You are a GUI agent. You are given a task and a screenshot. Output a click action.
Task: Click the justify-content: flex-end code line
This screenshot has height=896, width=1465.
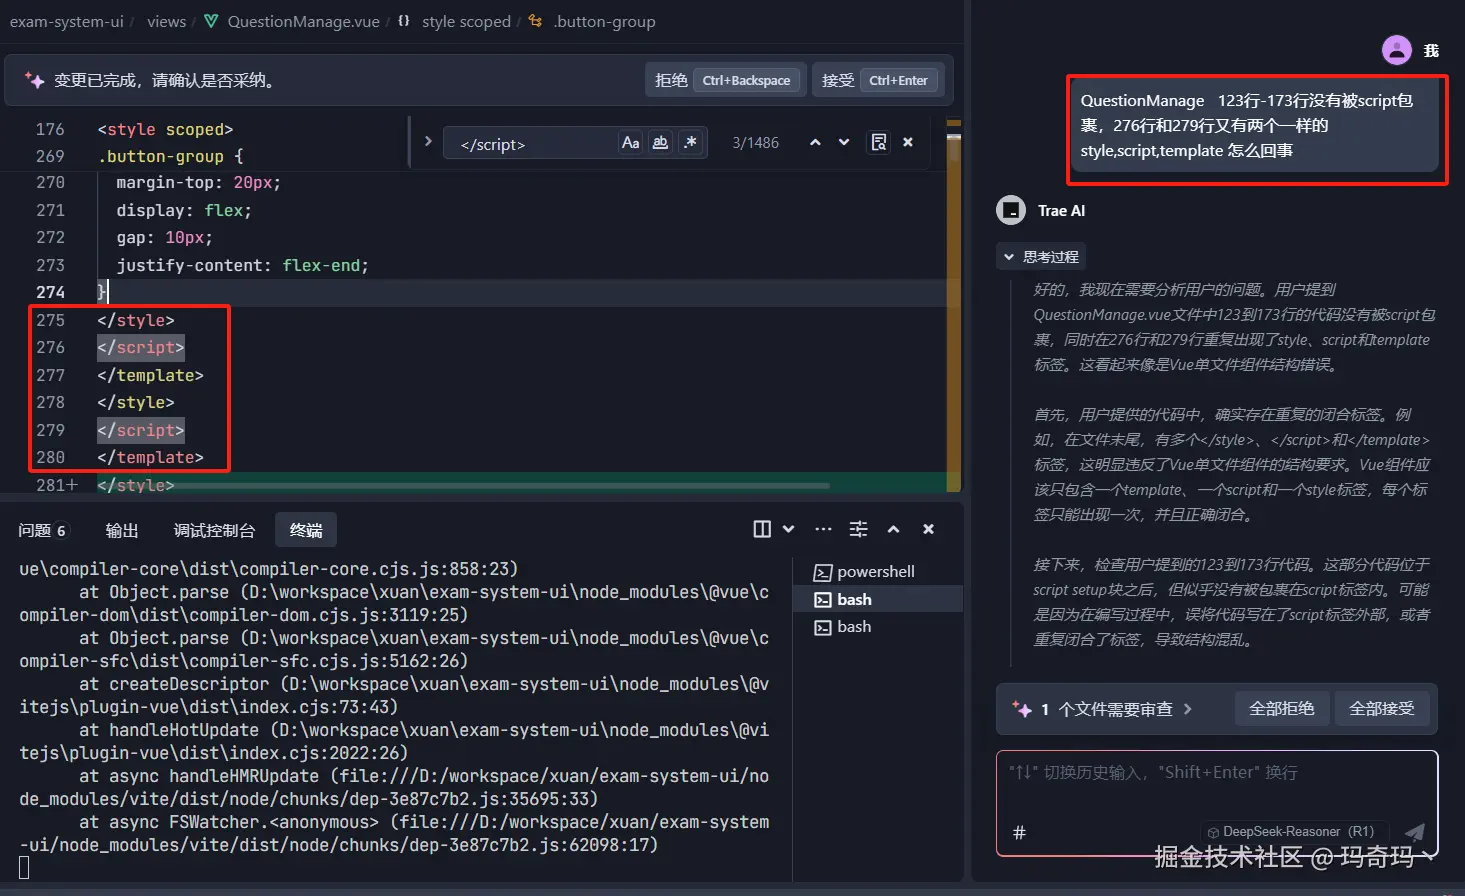pyautogui.click(x=242, y=265)
